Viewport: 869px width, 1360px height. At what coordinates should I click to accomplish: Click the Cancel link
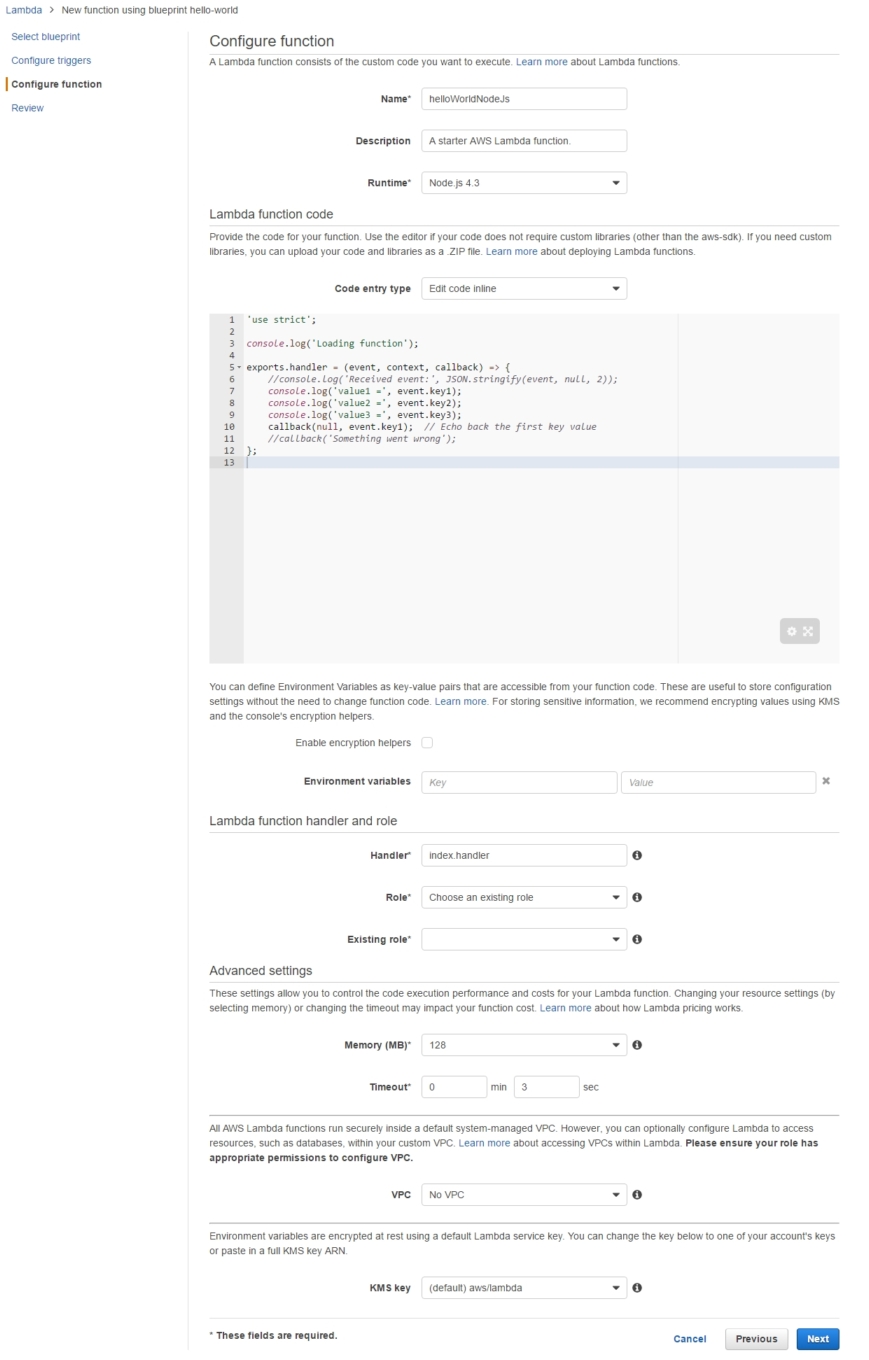coord(690,1339)
